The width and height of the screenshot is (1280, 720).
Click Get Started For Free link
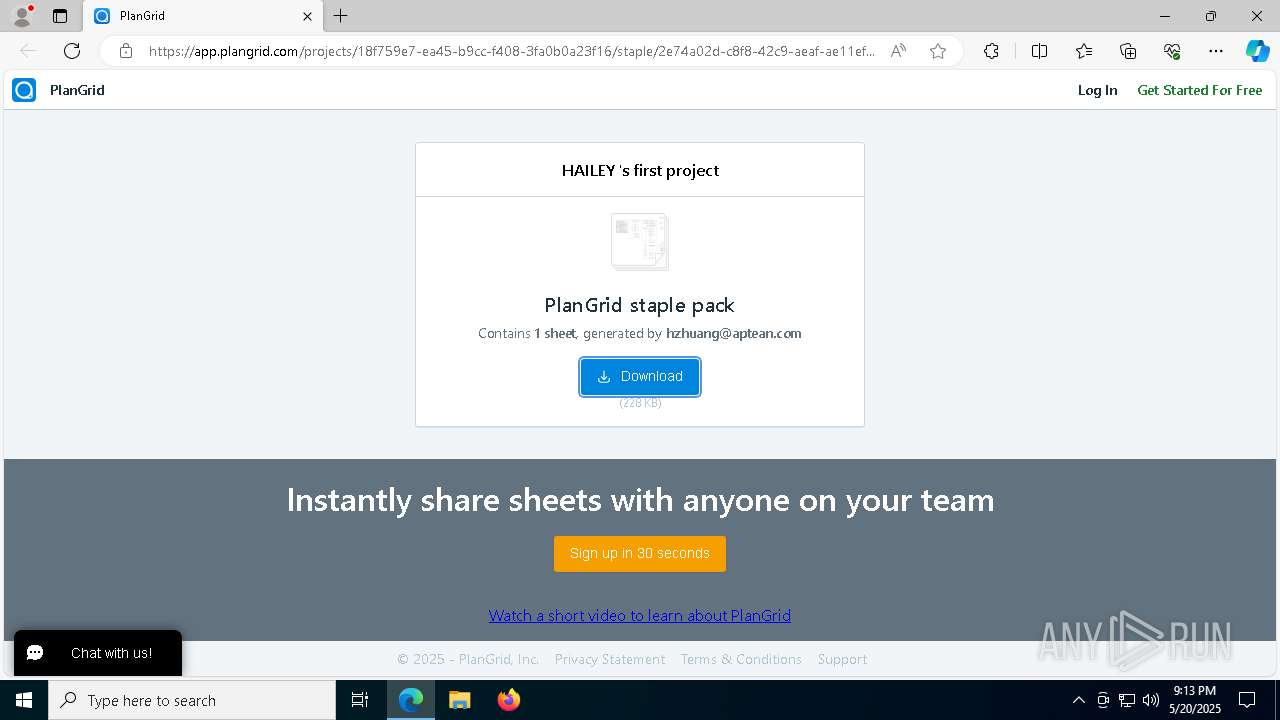(x=1199, y=90)
